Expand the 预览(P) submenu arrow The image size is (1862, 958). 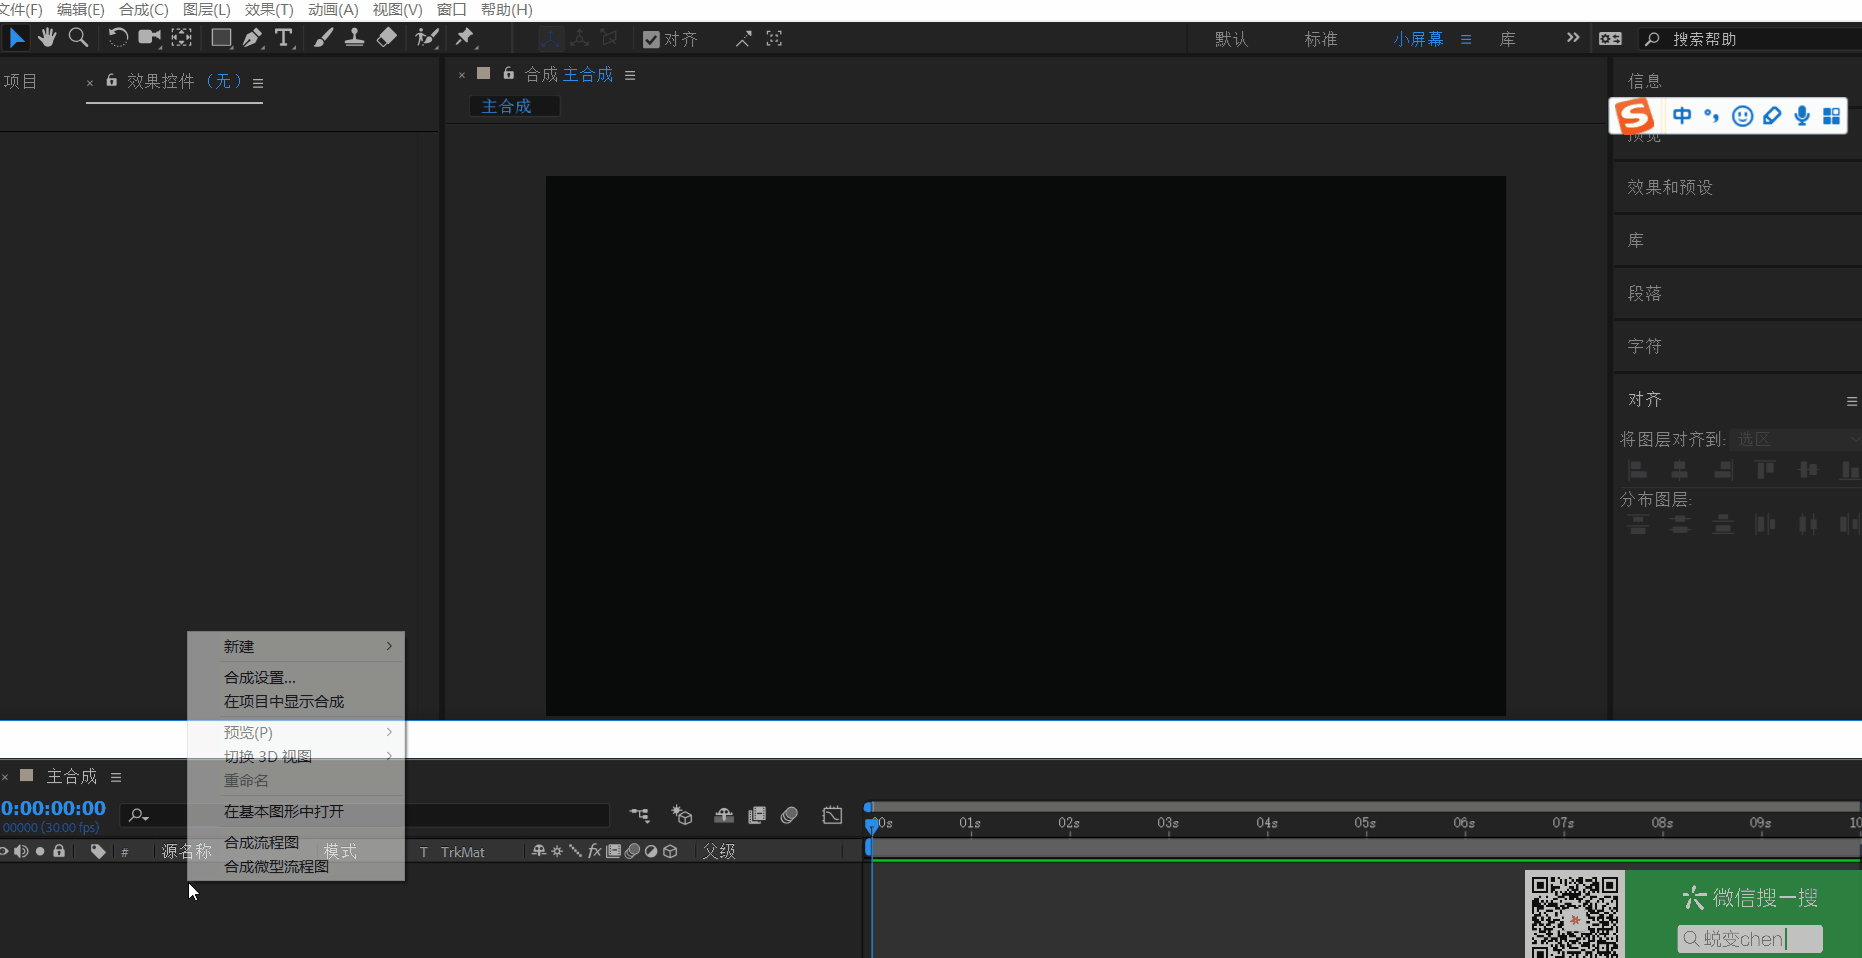click(x=389, y=732)
